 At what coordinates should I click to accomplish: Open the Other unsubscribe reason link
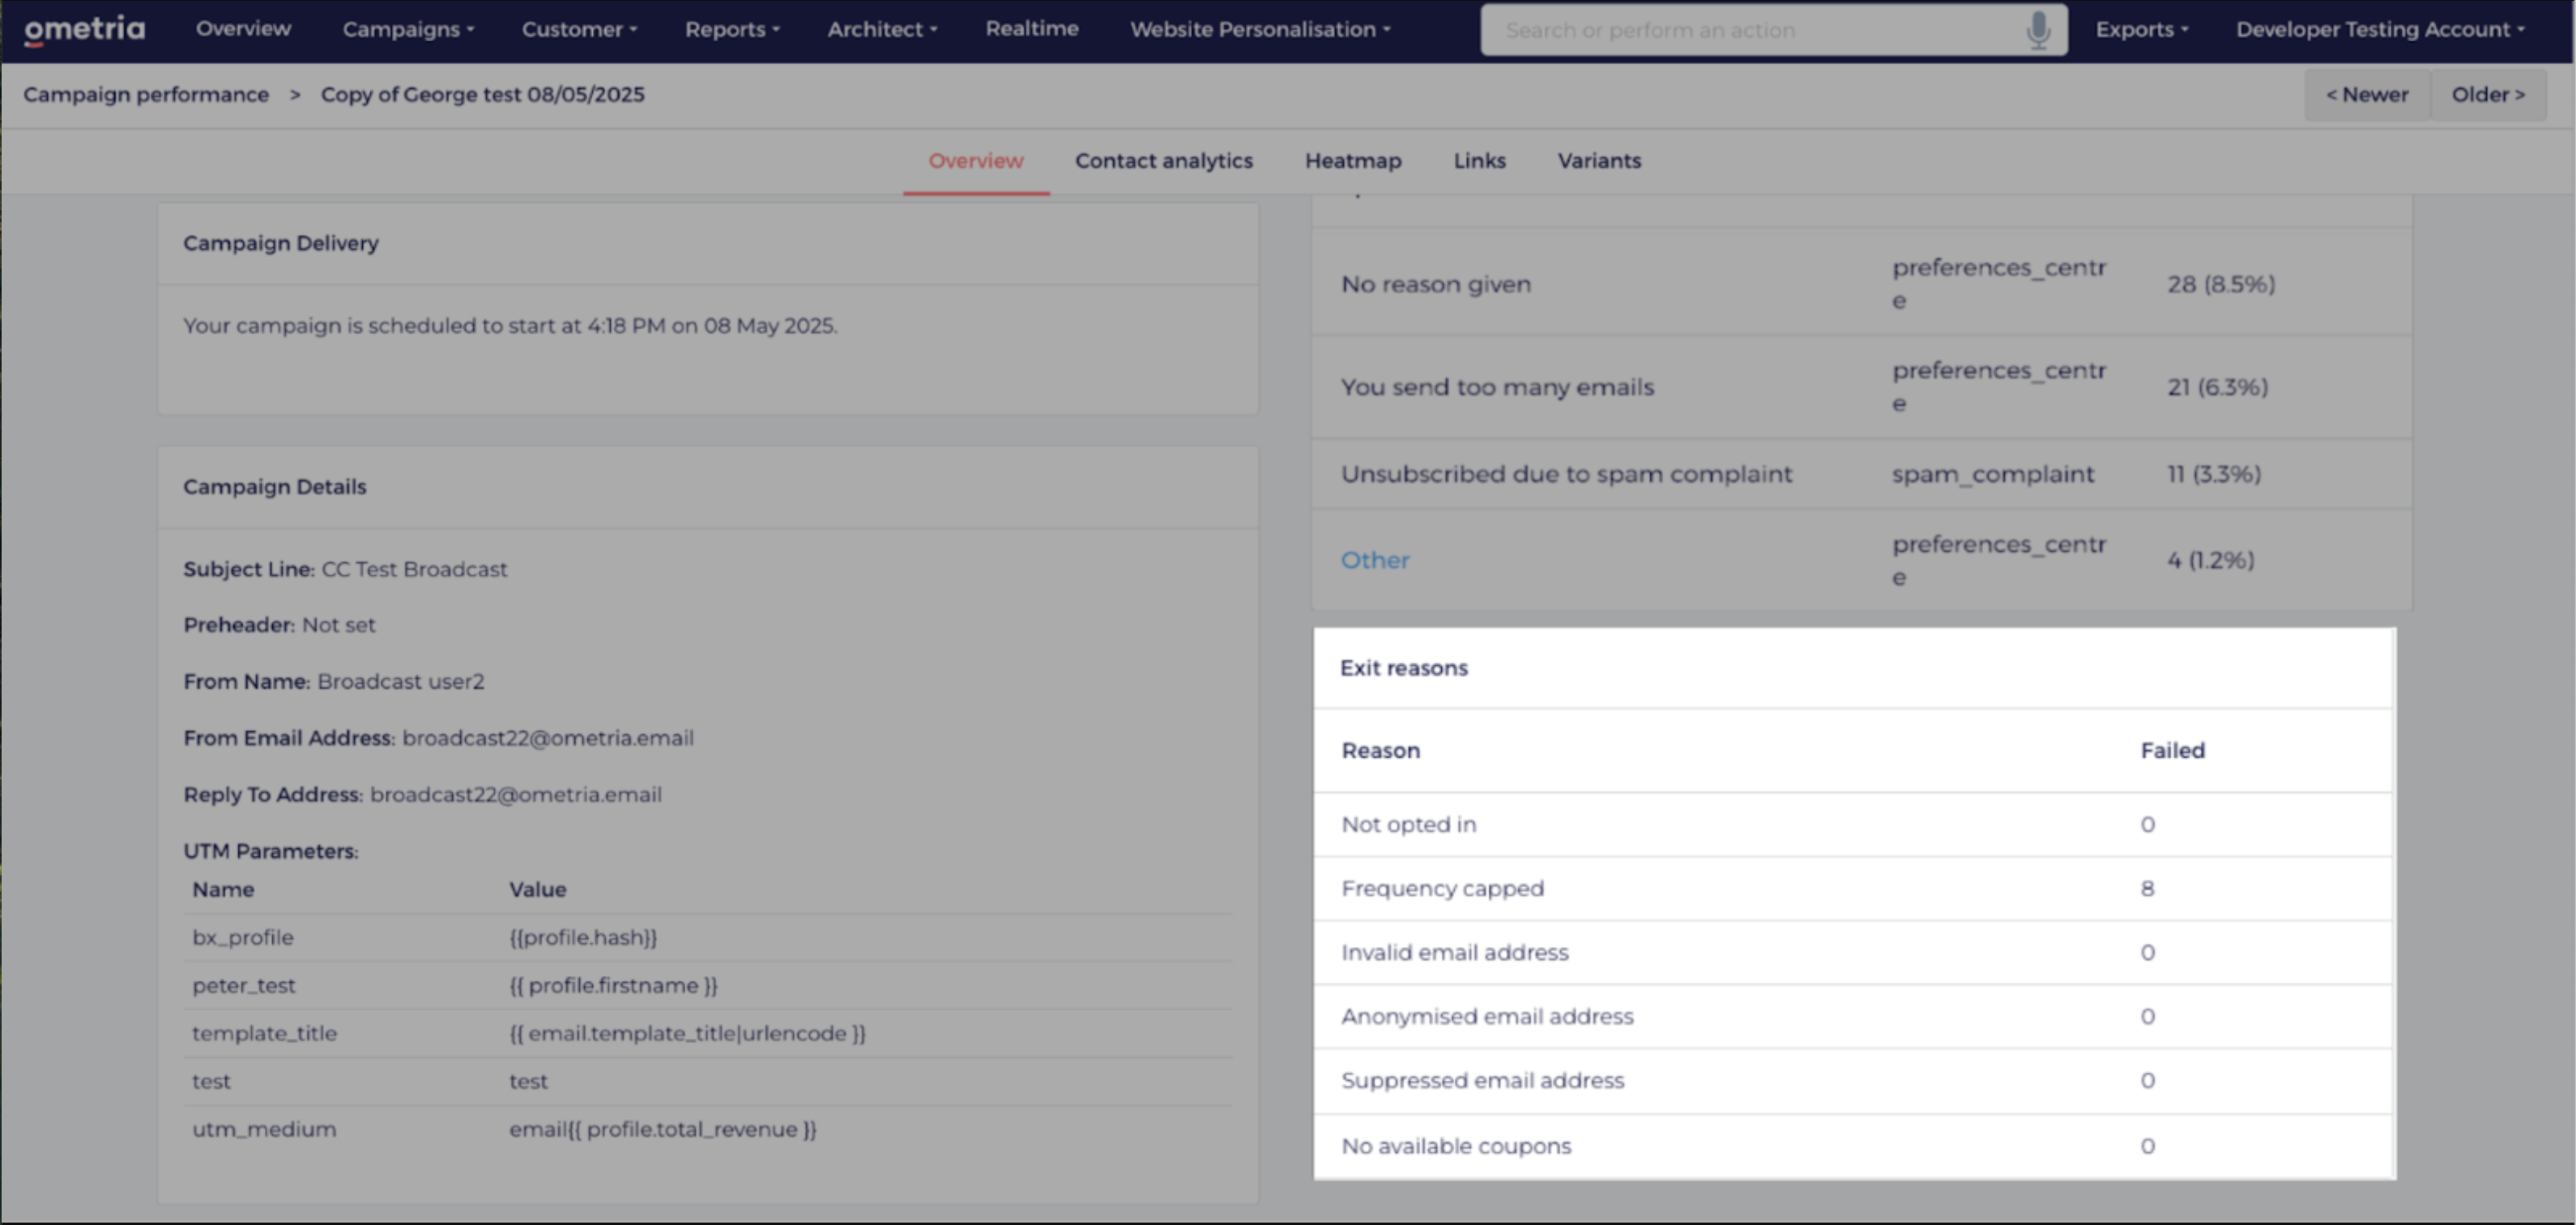[1374, 561]
